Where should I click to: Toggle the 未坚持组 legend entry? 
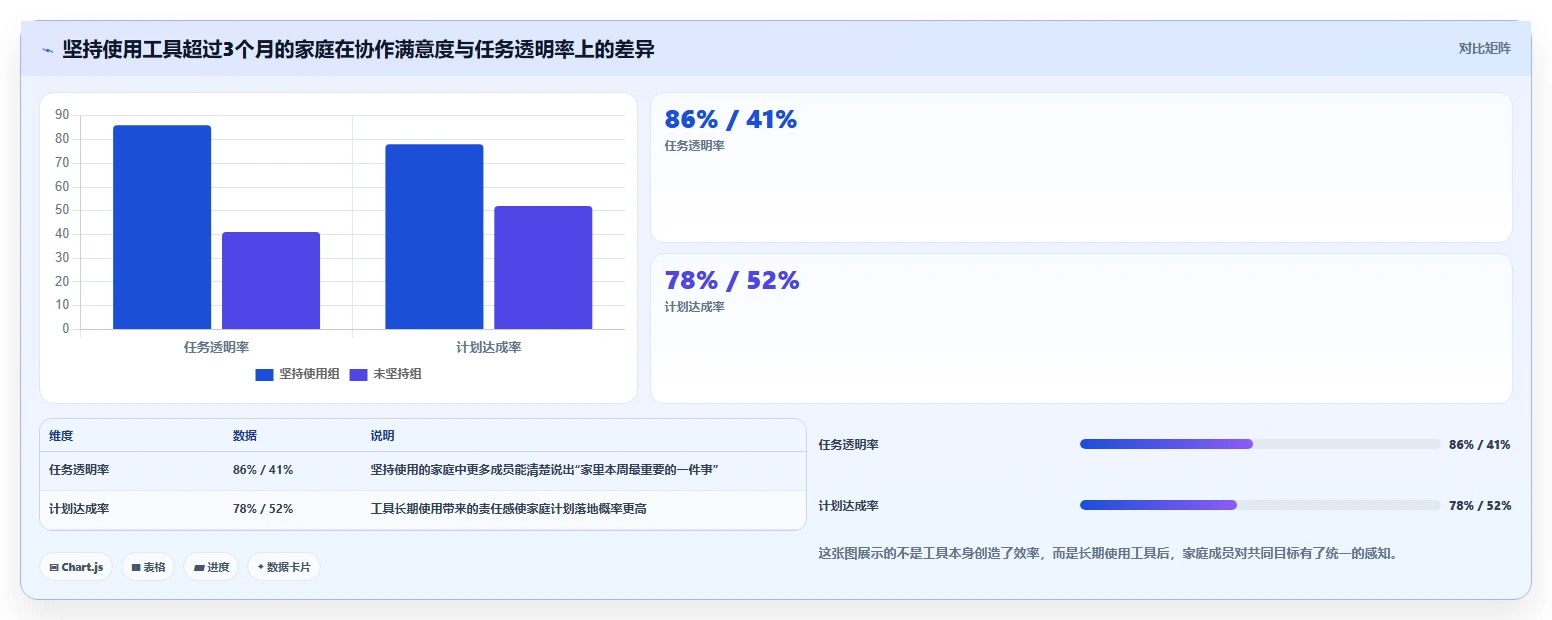coord(385,374)
